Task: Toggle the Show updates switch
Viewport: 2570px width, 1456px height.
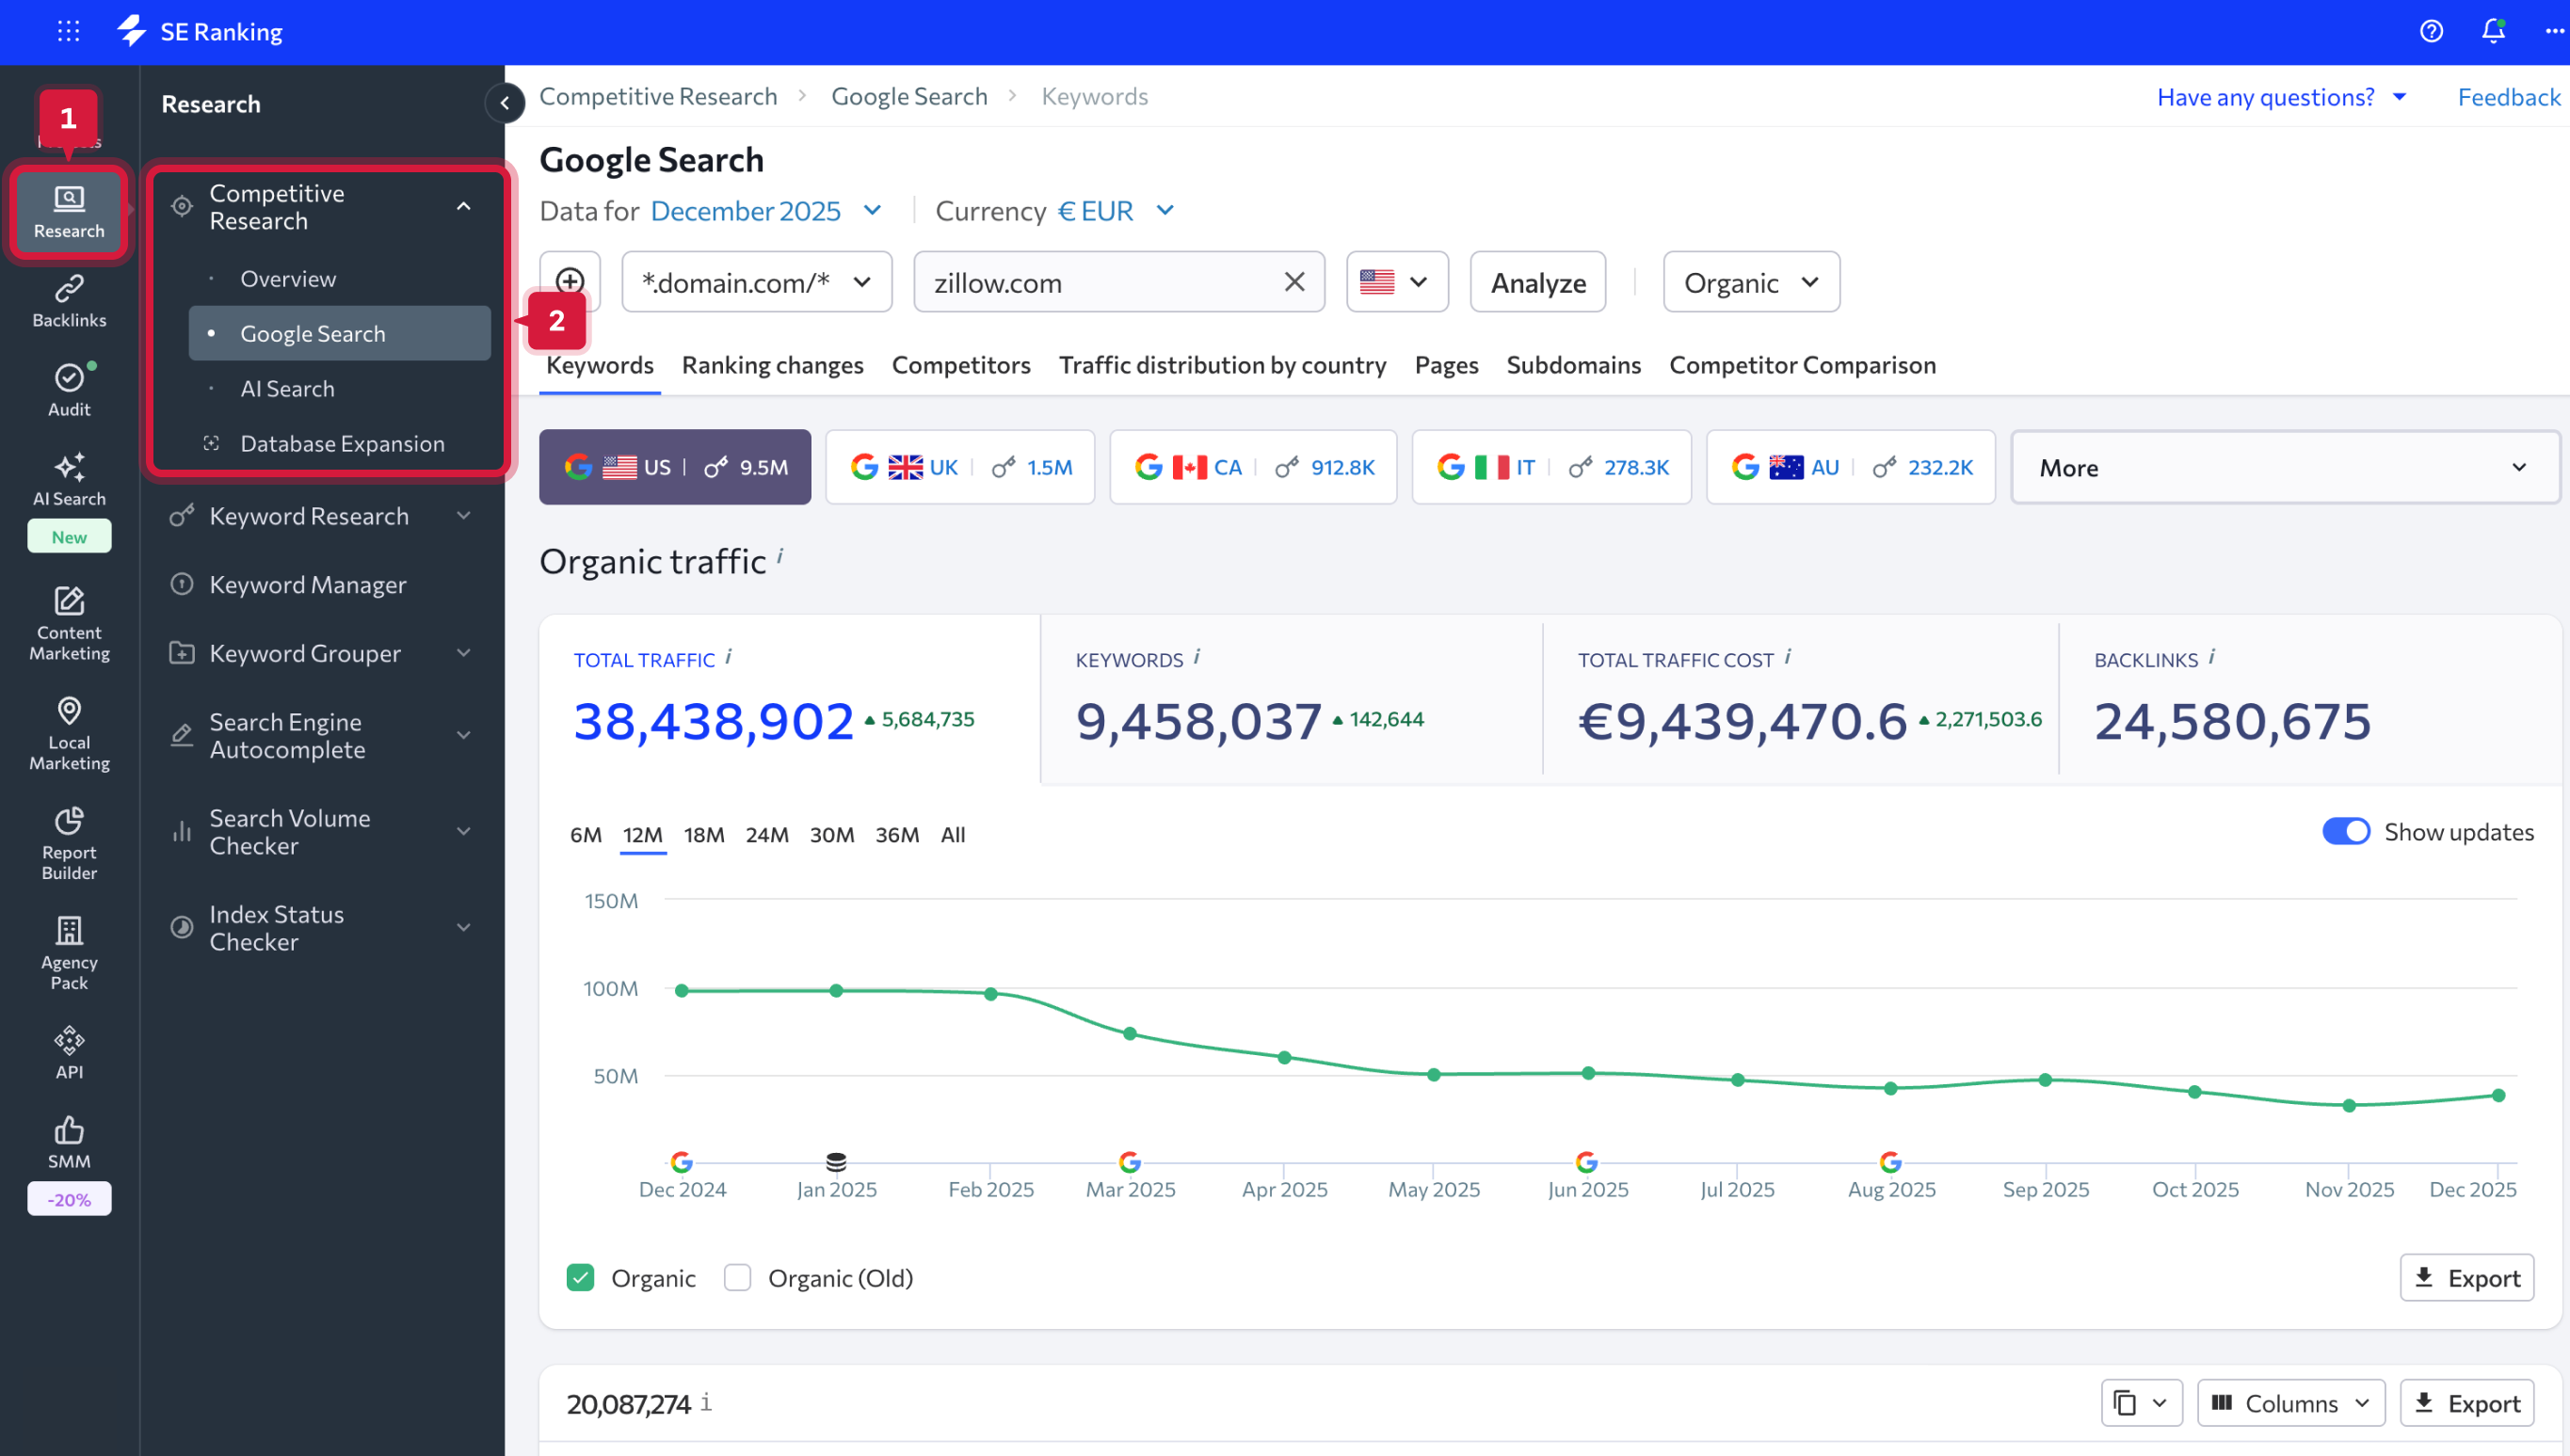Action: click(2345, 831)
